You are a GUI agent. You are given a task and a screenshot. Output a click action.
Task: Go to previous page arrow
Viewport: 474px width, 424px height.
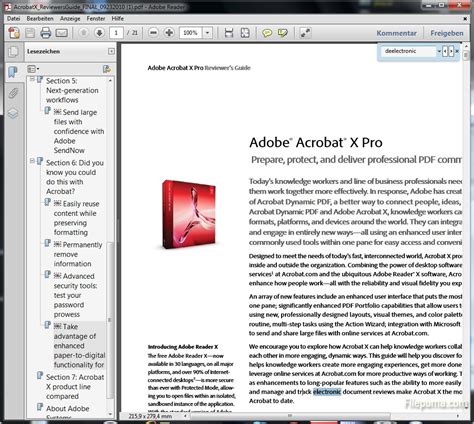(84, 33)
